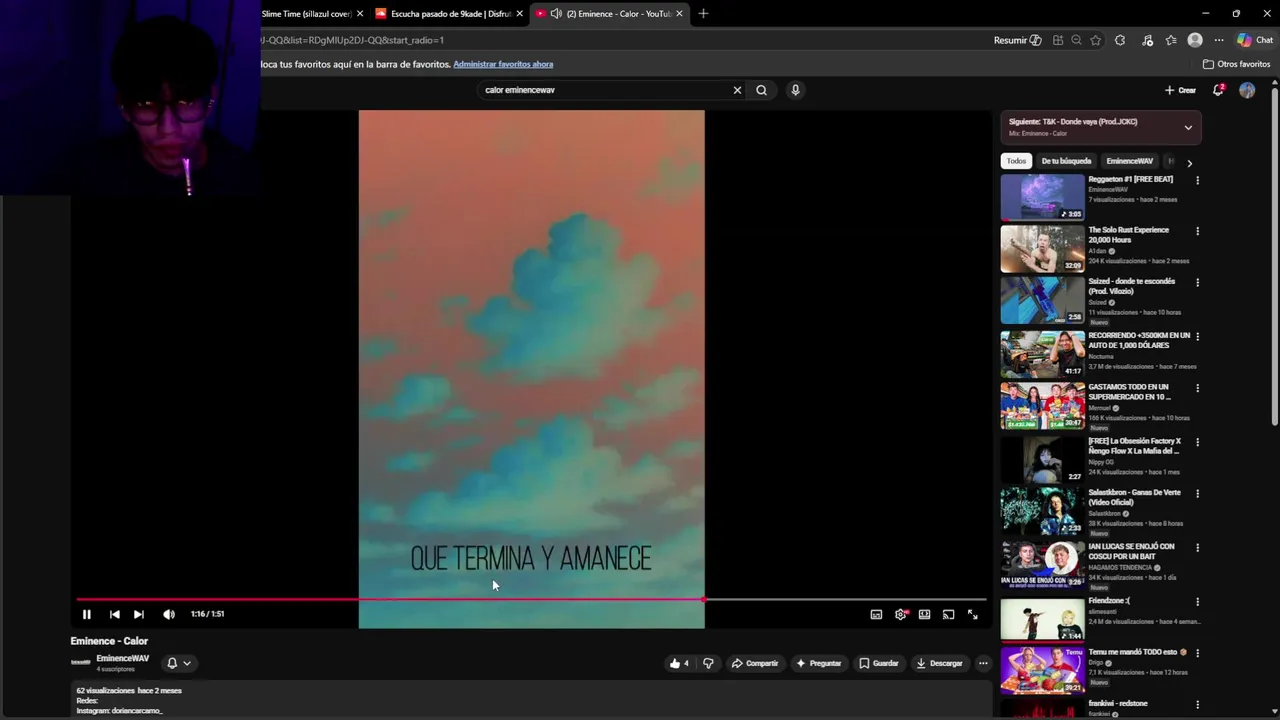The width and height of the screenshot is (1280, 720).
Task: Open notification bell dropdown for EminenceWAV
Action: (178, 663)
